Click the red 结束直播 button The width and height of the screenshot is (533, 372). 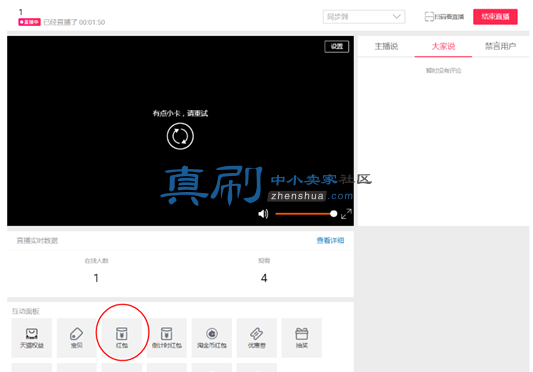495,17
